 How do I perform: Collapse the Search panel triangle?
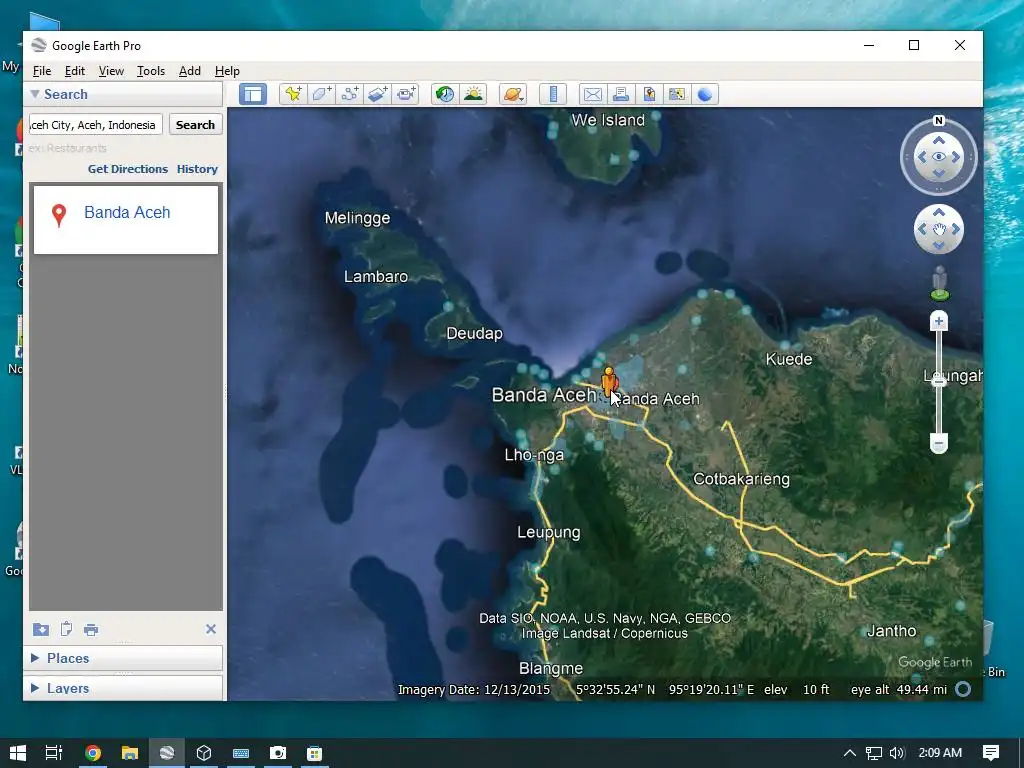35,94
